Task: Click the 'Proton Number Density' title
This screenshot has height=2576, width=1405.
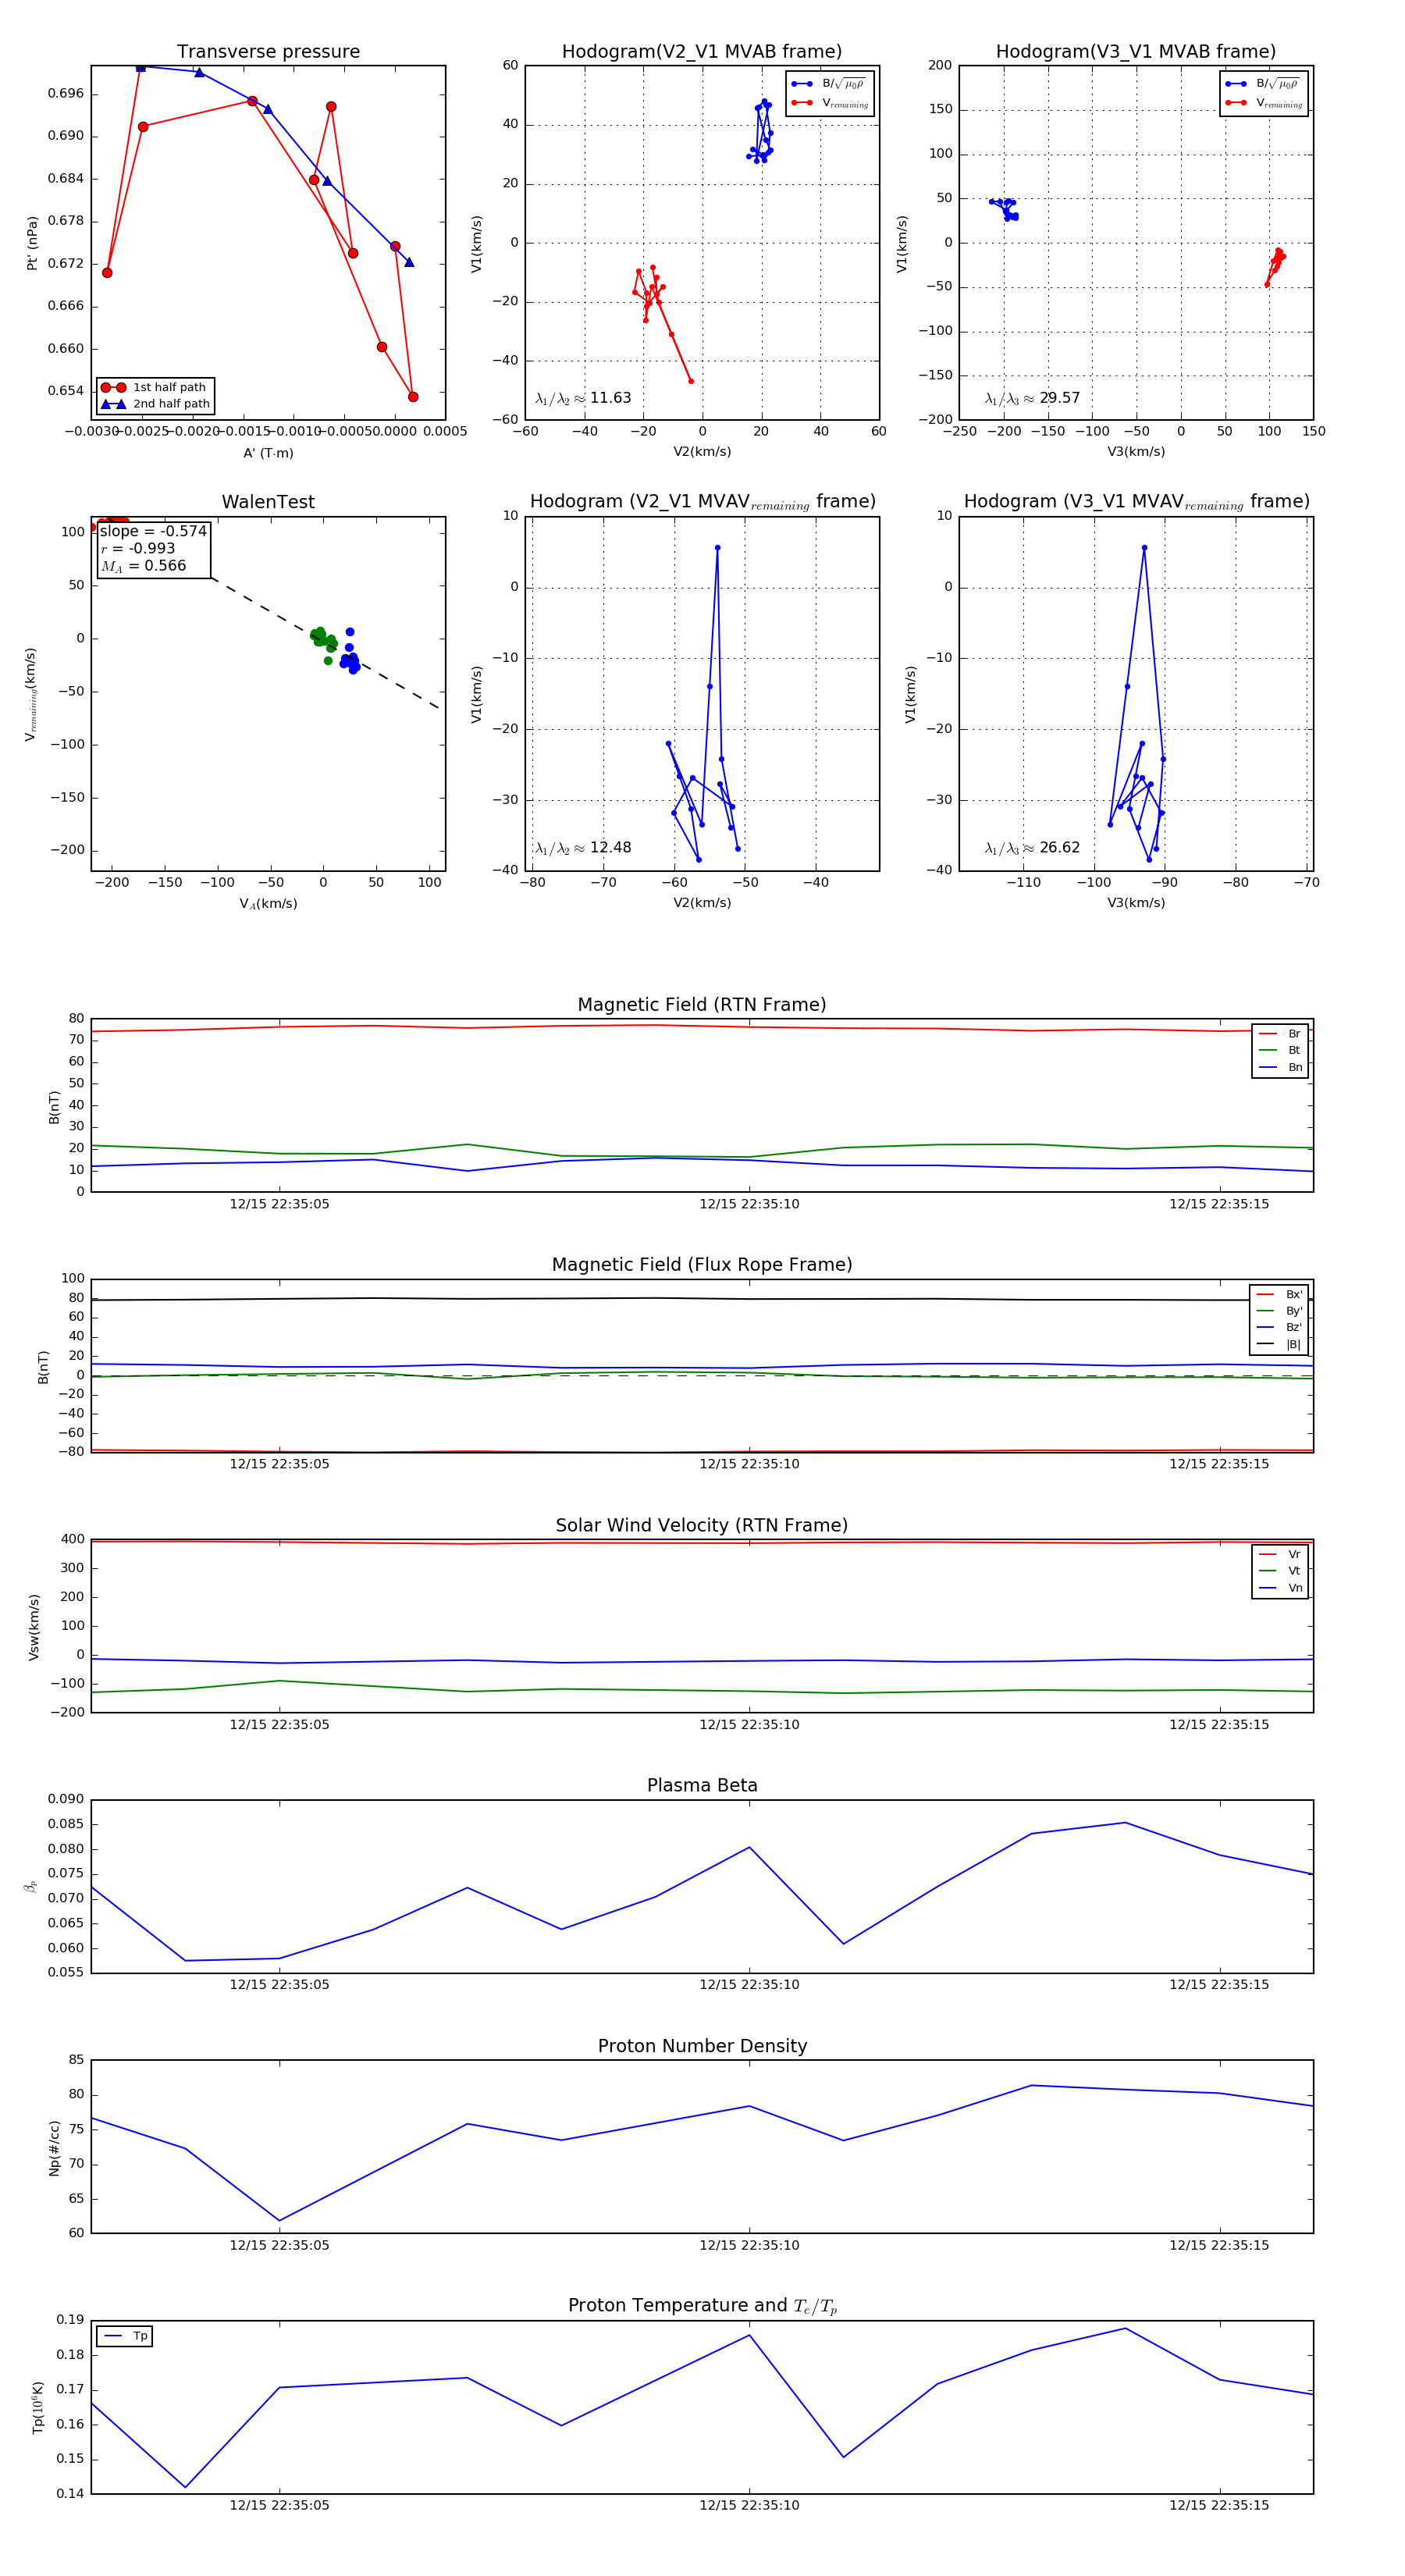Action: (x=702, y=2046)
